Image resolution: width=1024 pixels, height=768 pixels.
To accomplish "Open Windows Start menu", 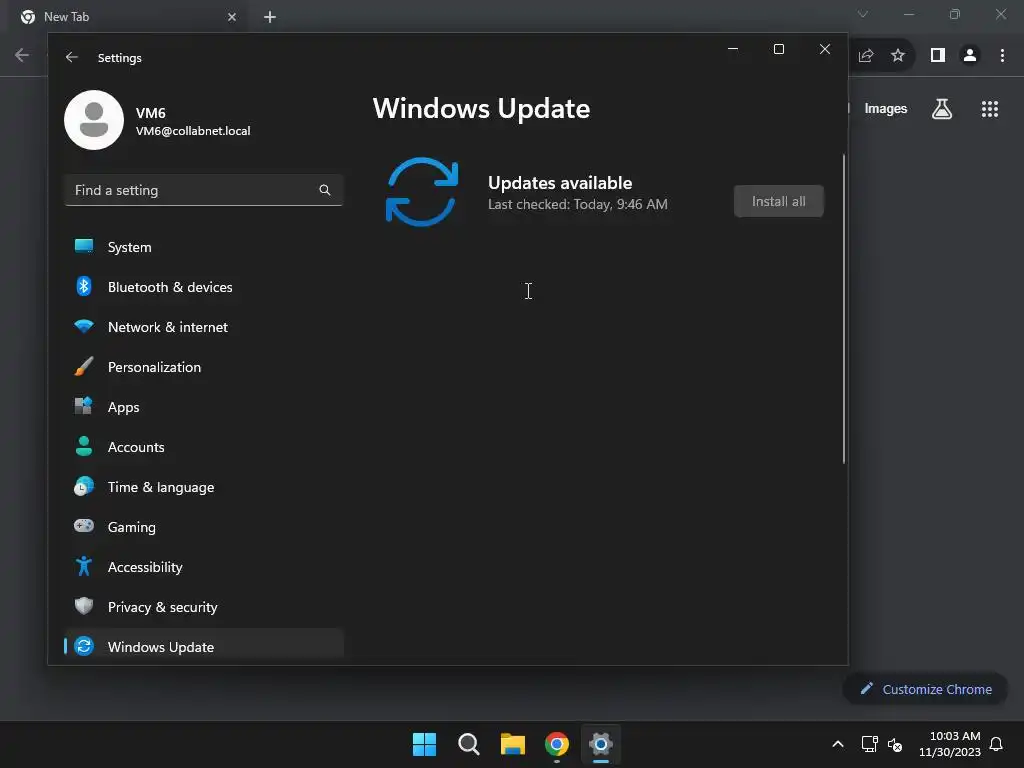I will tap(424, 744).
